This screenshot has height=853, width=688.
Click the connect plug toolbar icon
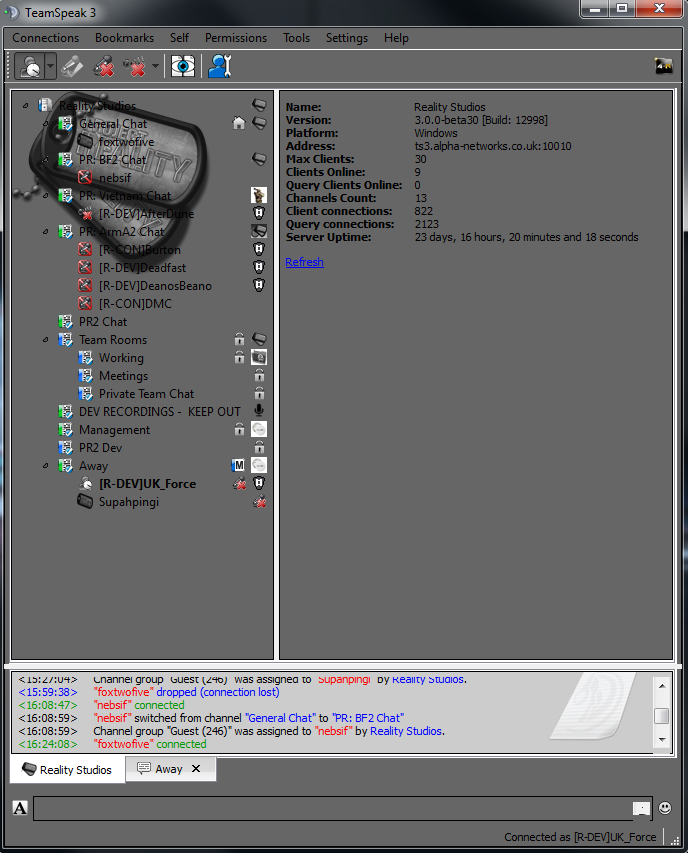click(72, 66)
